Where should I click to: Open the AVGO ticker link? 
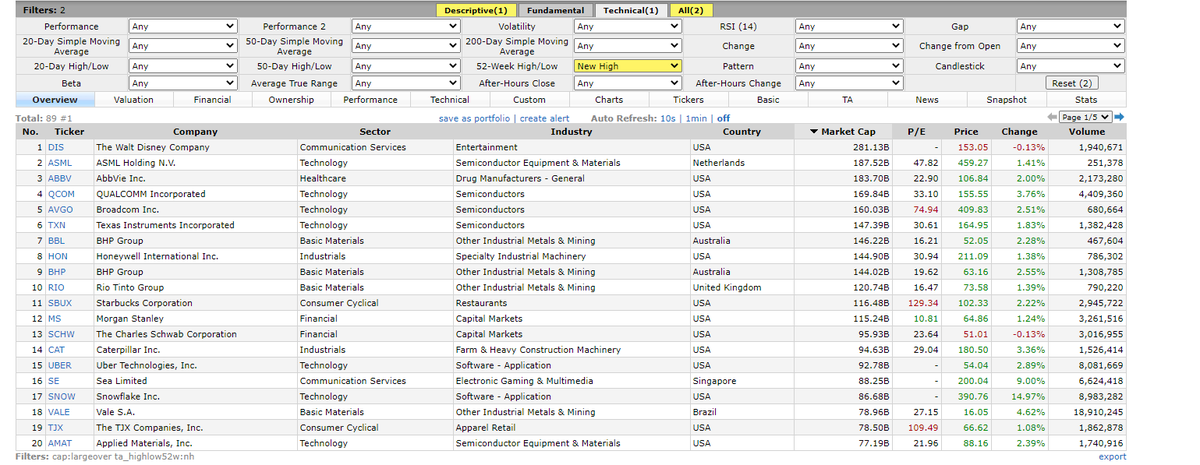coord(61,210)
